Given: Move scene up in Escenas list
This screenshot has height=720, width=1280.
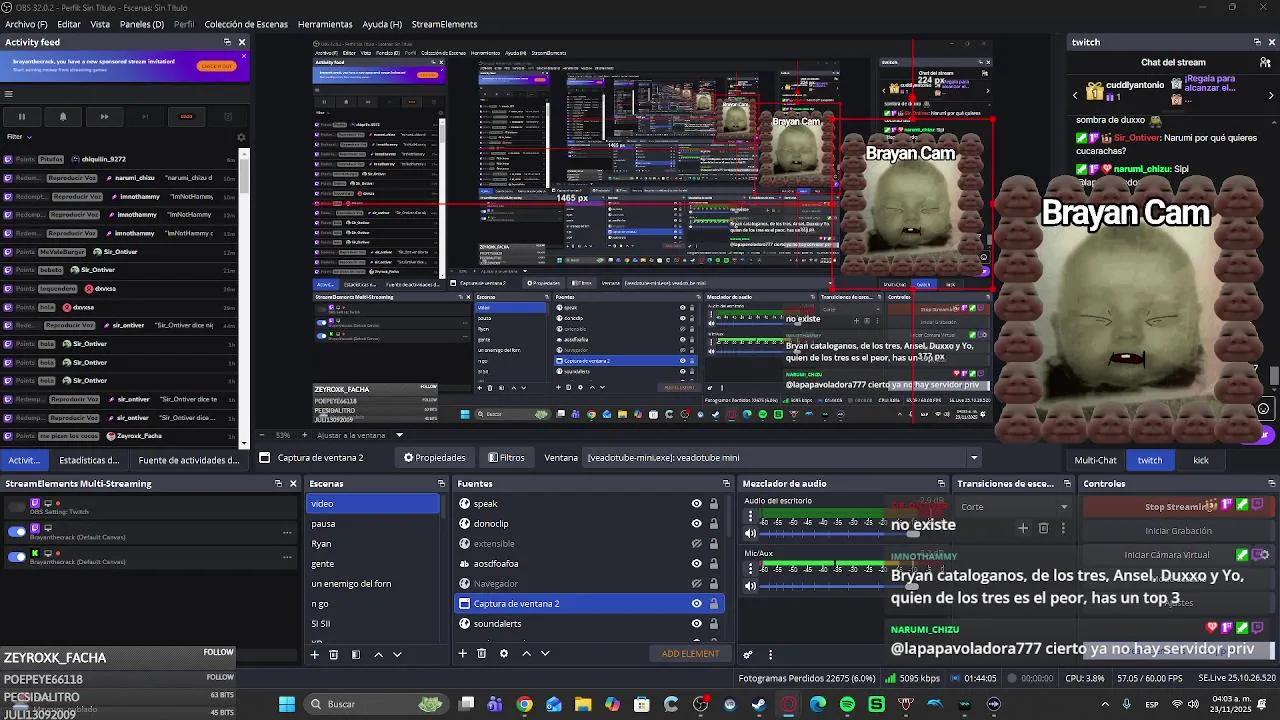Looking at the screenshot, I should tap(378, 654).
